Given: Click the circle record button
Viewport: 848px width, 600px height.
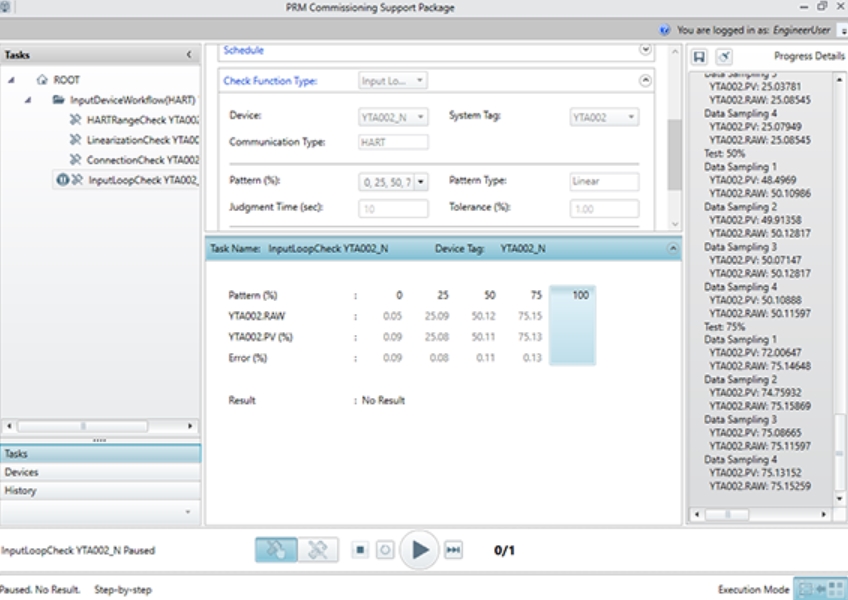Looking at the screenshot, I should coord(385,550).
